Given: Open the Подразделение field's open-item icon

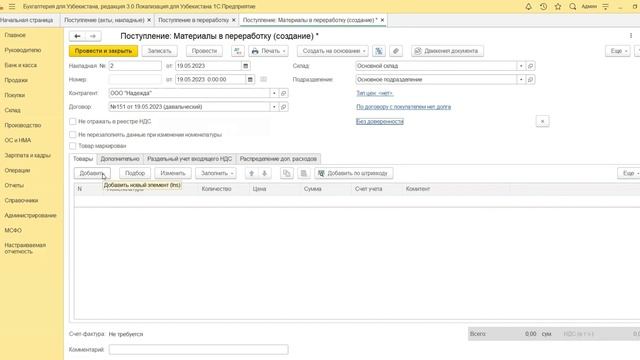Looking at the screenshot, I should click(x=531, y=80).
